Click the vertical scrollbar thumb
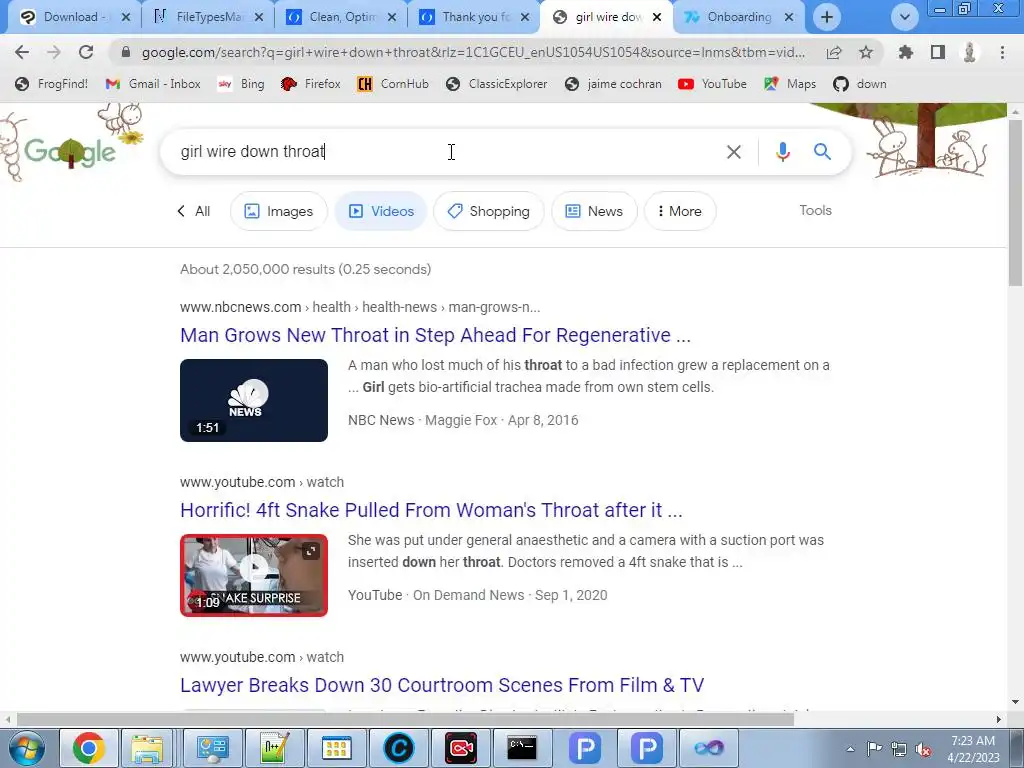Viewport: 1024px width, 768px height. (1015, 202)
